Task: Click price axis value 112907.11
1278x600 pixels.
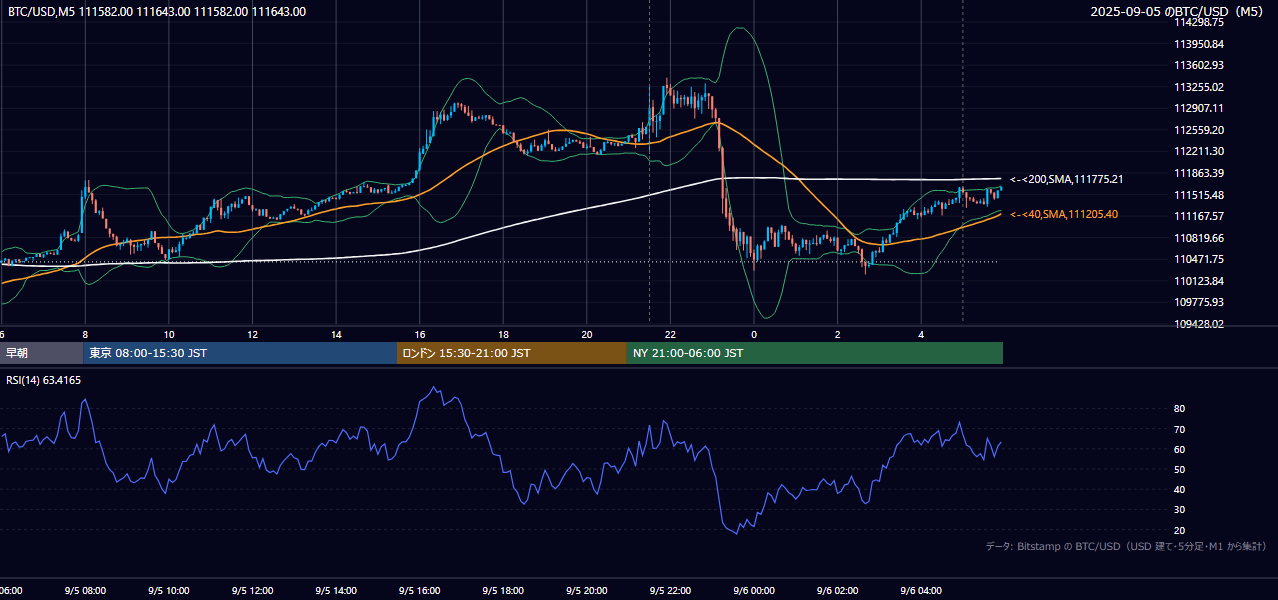Action: 1199,108
